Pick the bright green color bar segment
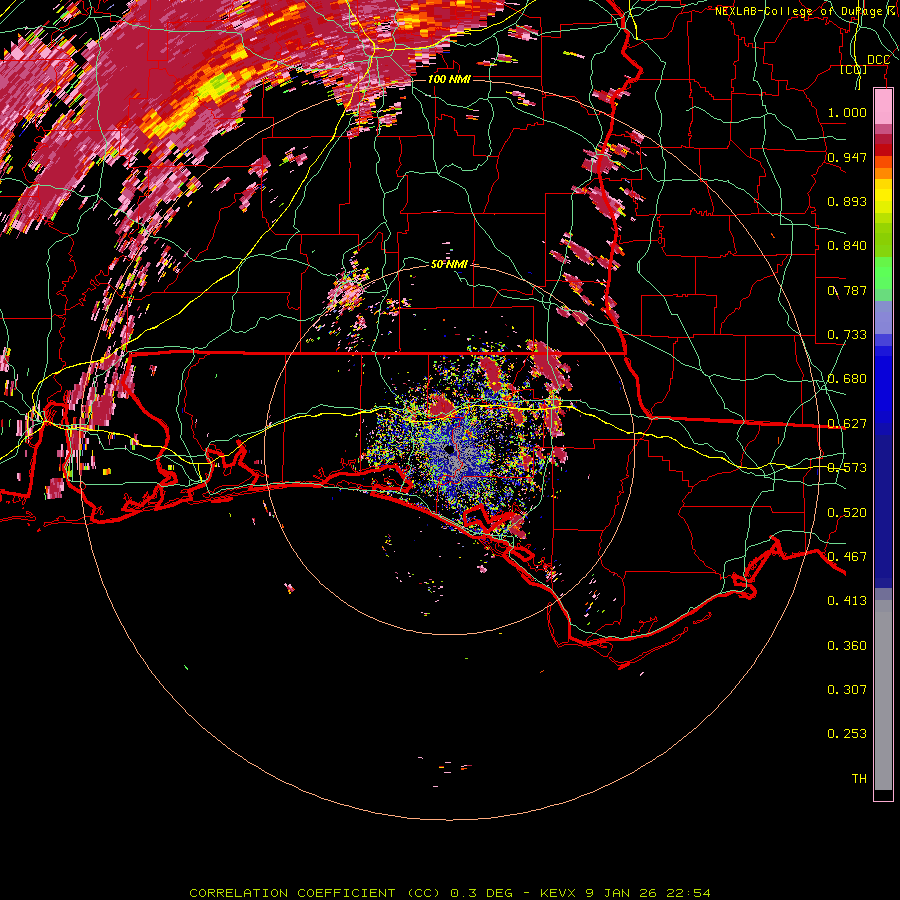This screenshot has width=900, height=900. [883, 273]
